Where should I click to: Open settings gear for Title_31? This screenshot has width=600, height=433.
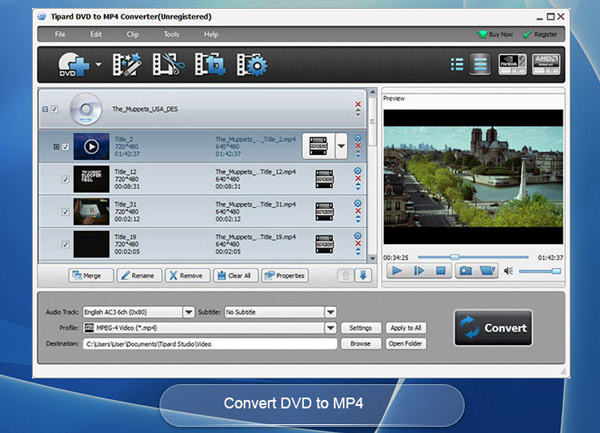[358, 203]
